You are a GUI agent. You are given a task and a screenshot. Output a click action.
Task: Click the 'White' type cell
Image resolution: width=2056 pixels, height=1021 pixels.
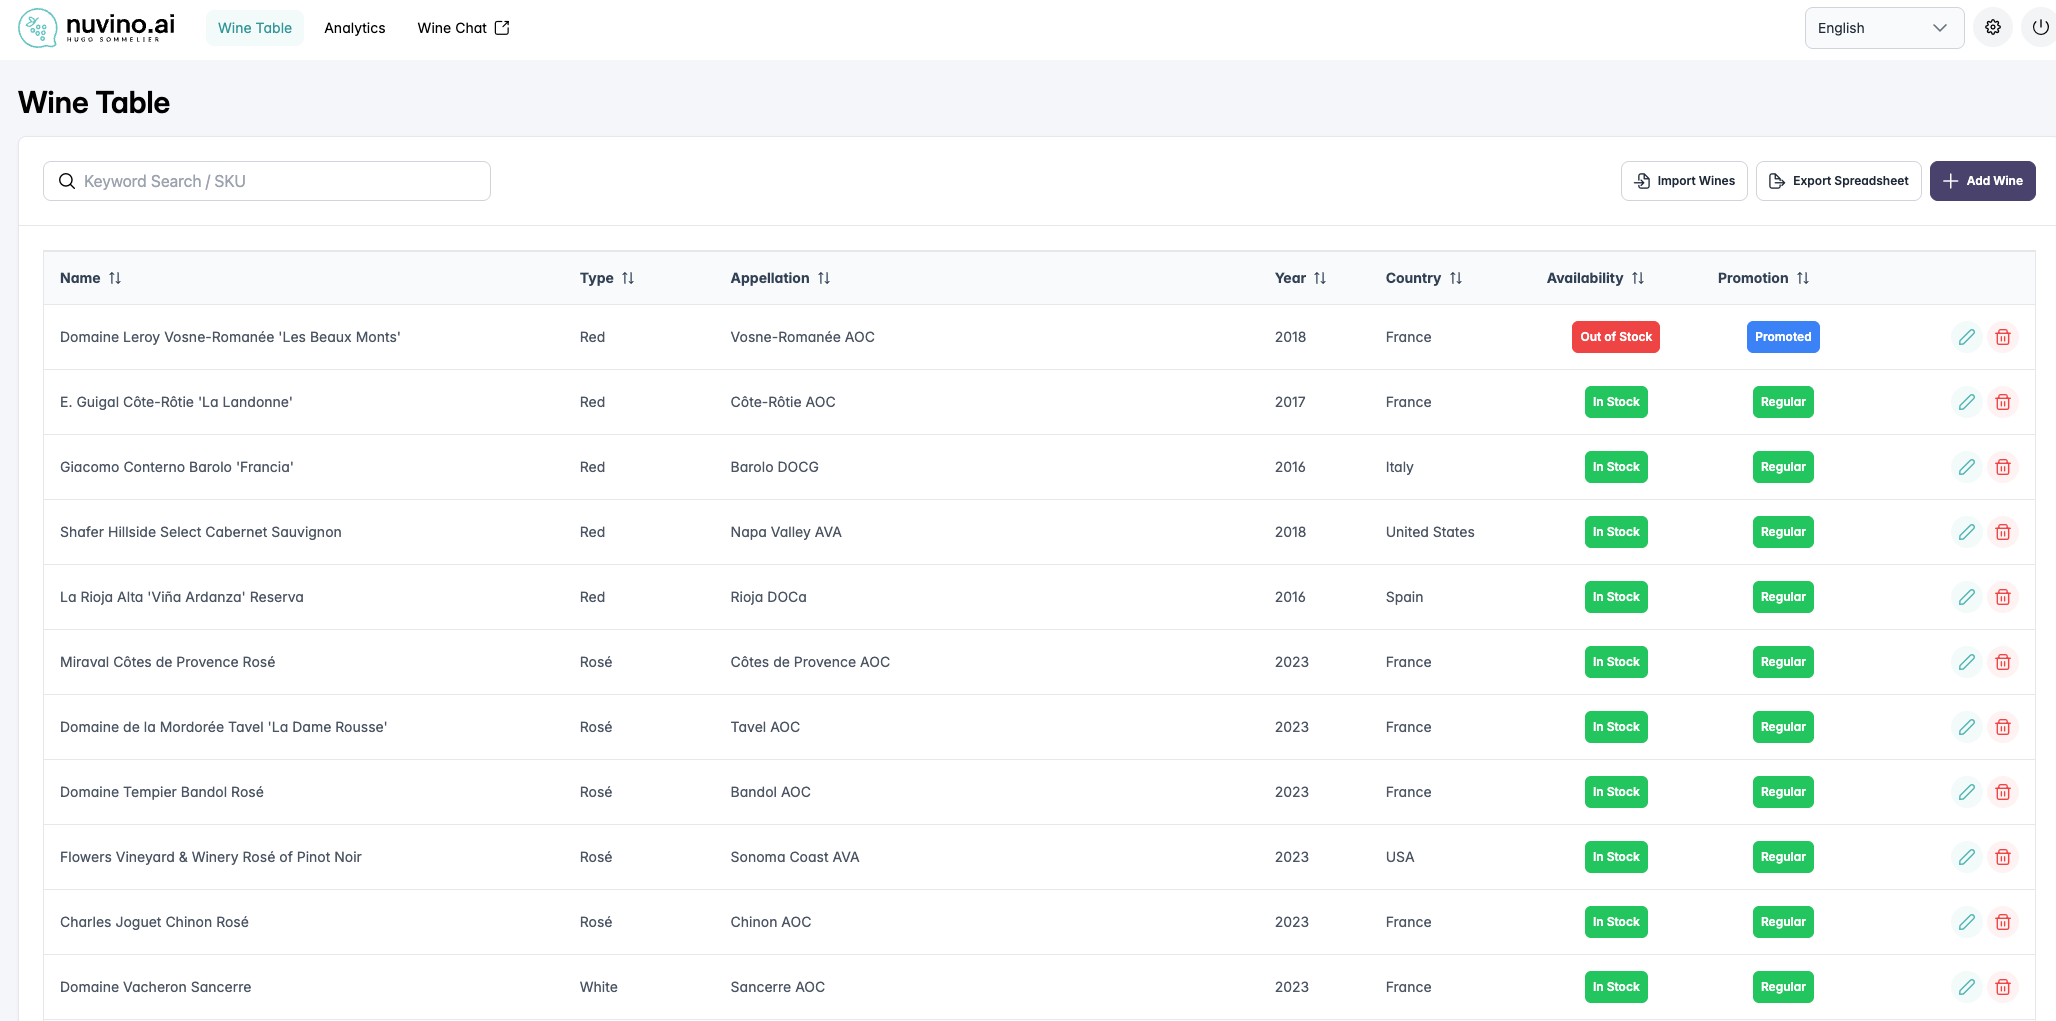(599, 987)
